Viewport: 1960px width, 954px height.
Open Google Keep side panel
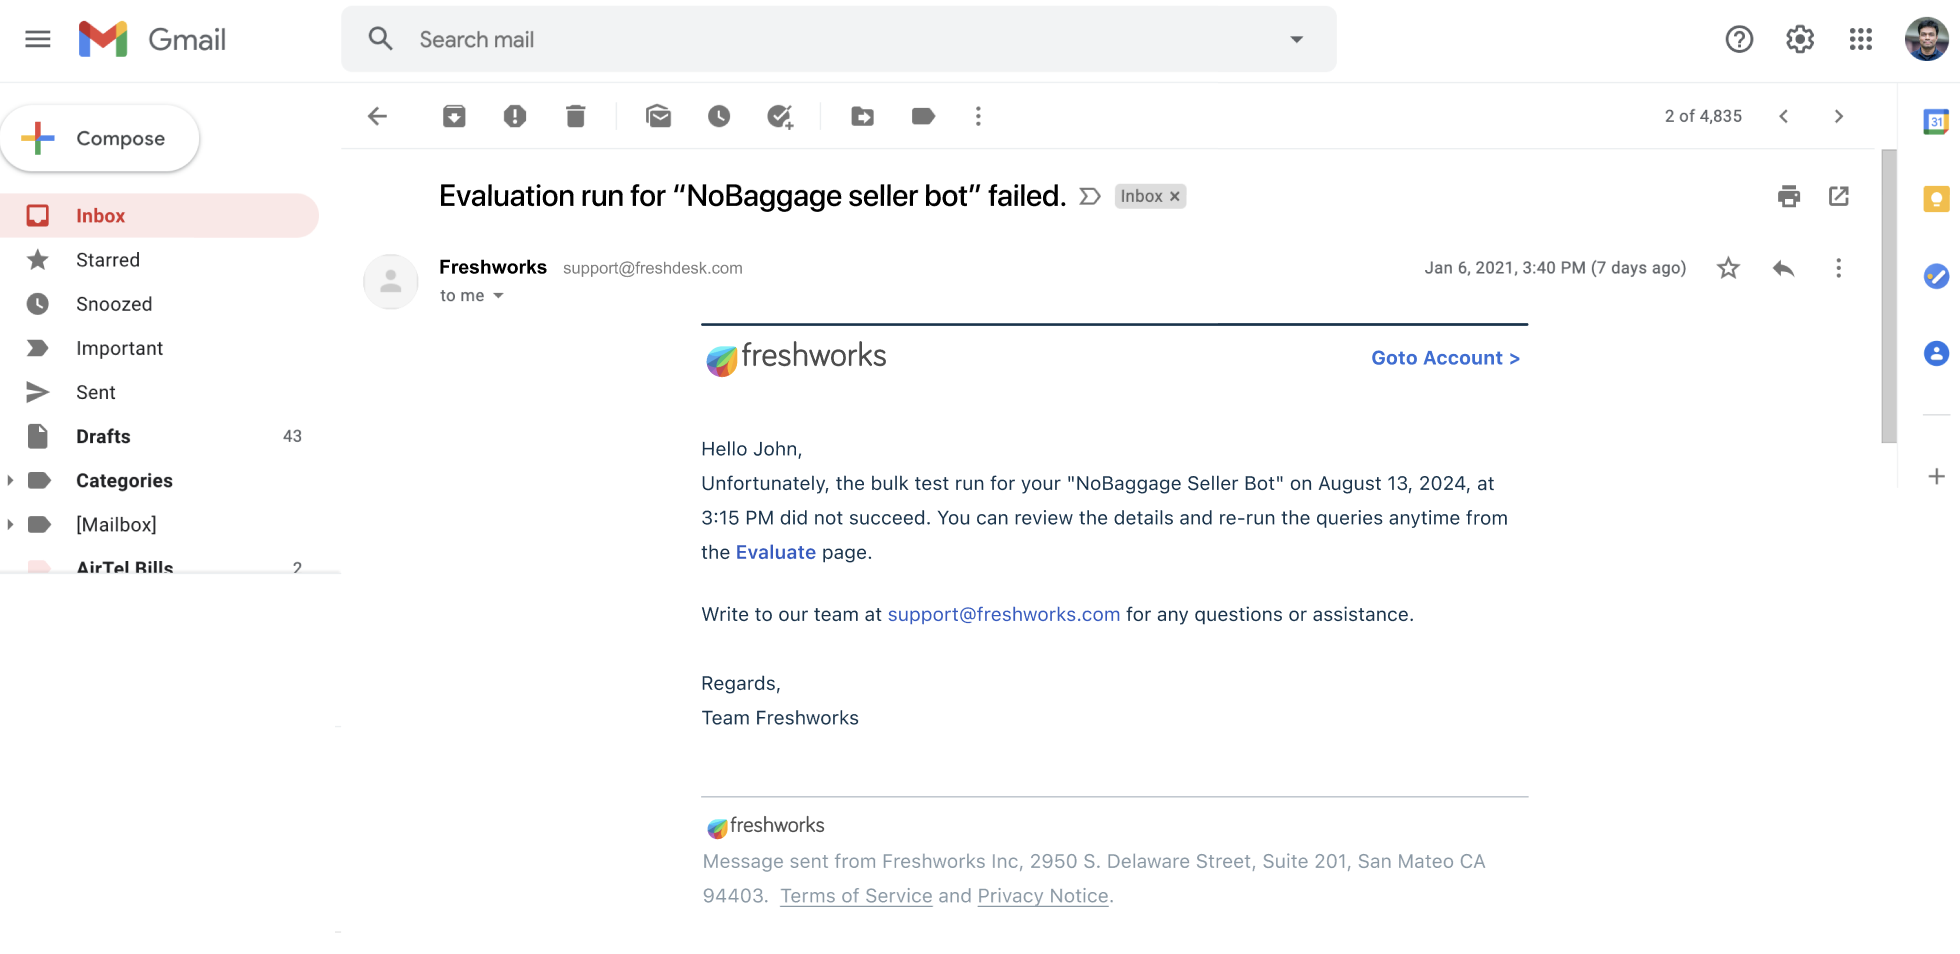click(x=1936, y=199)
